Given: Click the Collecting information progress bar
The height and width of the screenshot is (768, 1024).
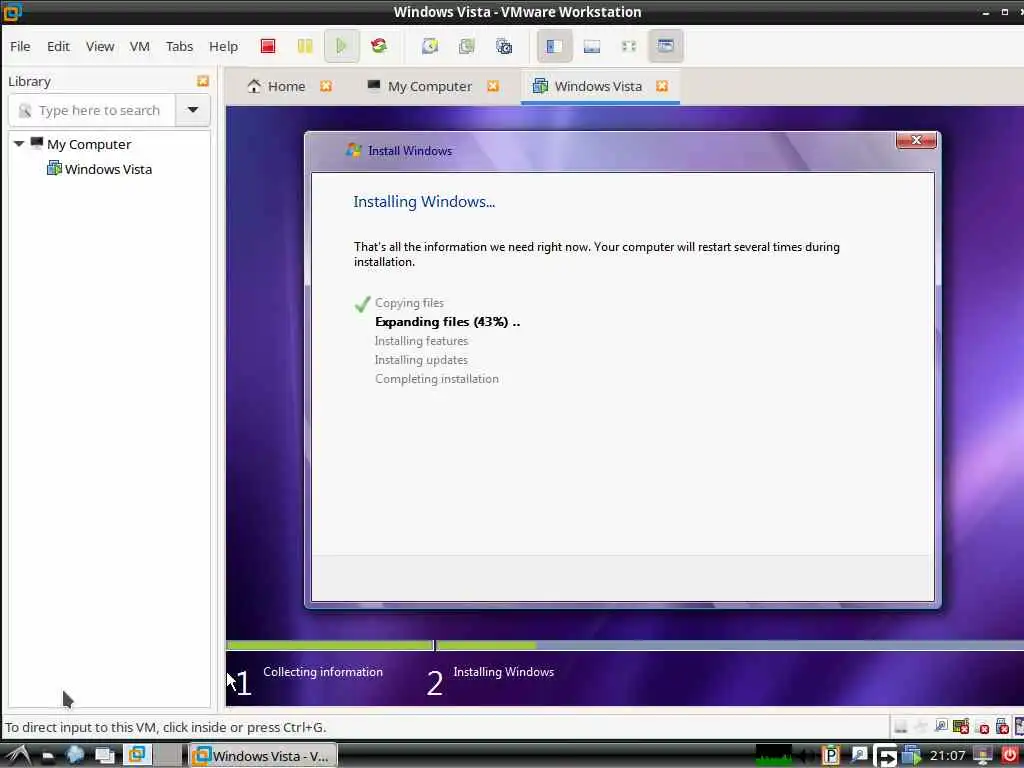Looking at the screenshot, I should (x=330, y=645).
